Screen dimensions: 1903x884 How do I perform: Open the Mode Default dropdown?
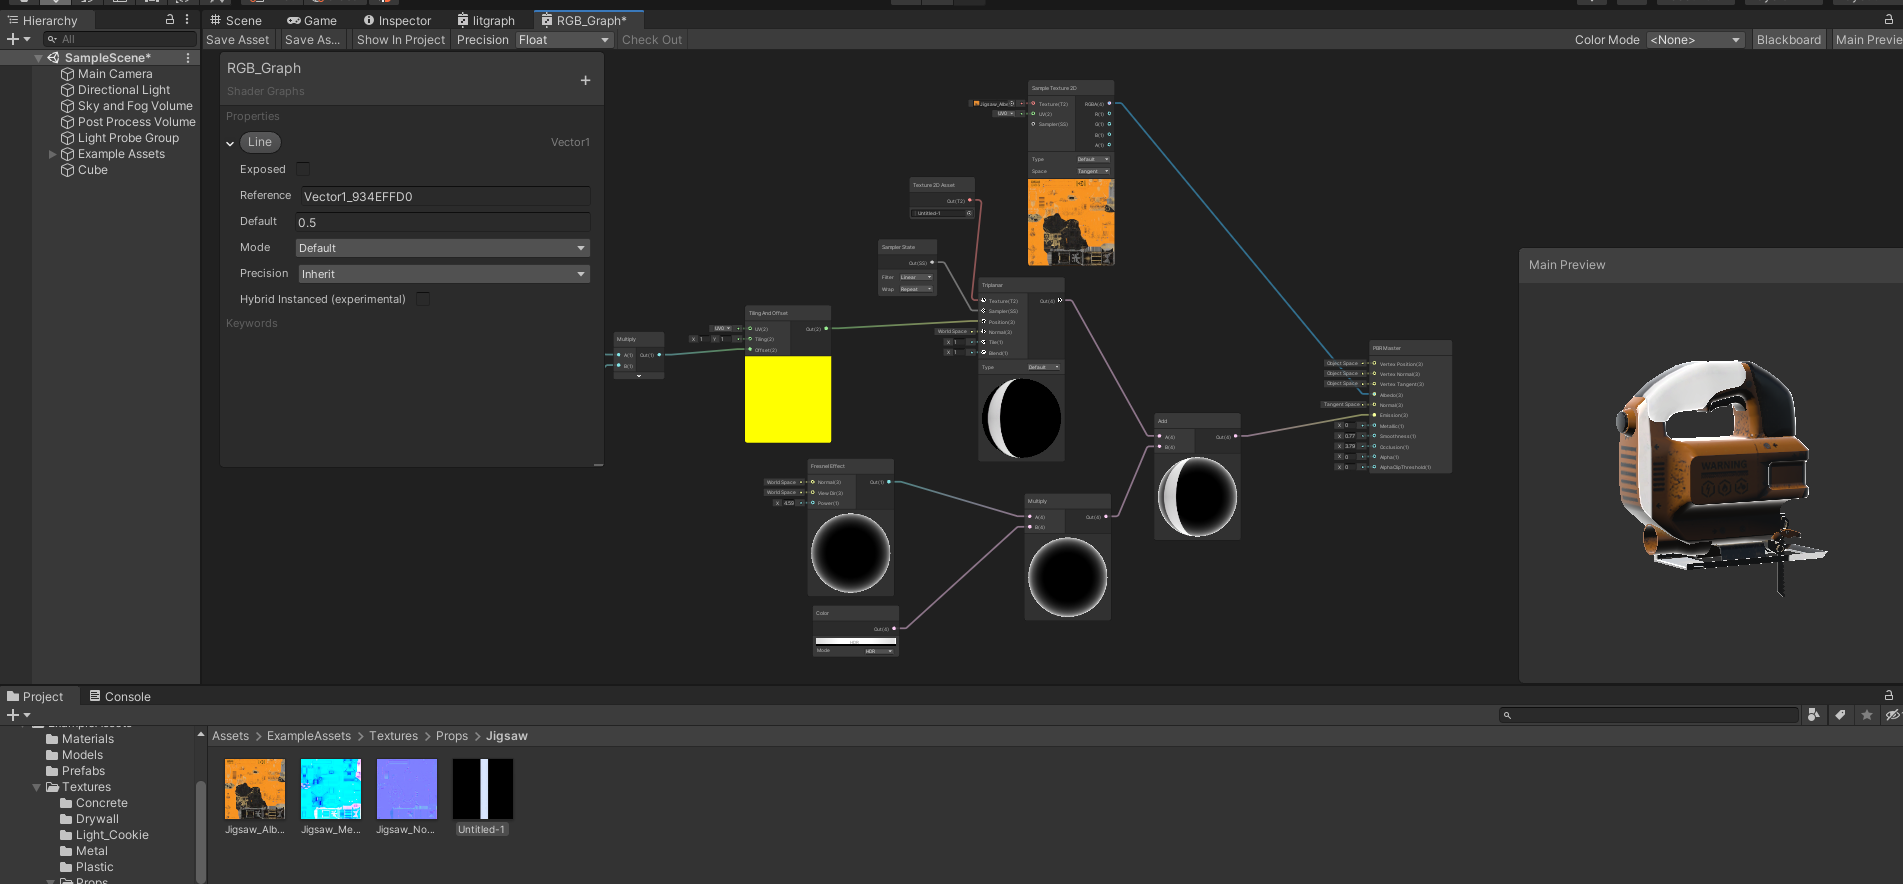point(442,248)
